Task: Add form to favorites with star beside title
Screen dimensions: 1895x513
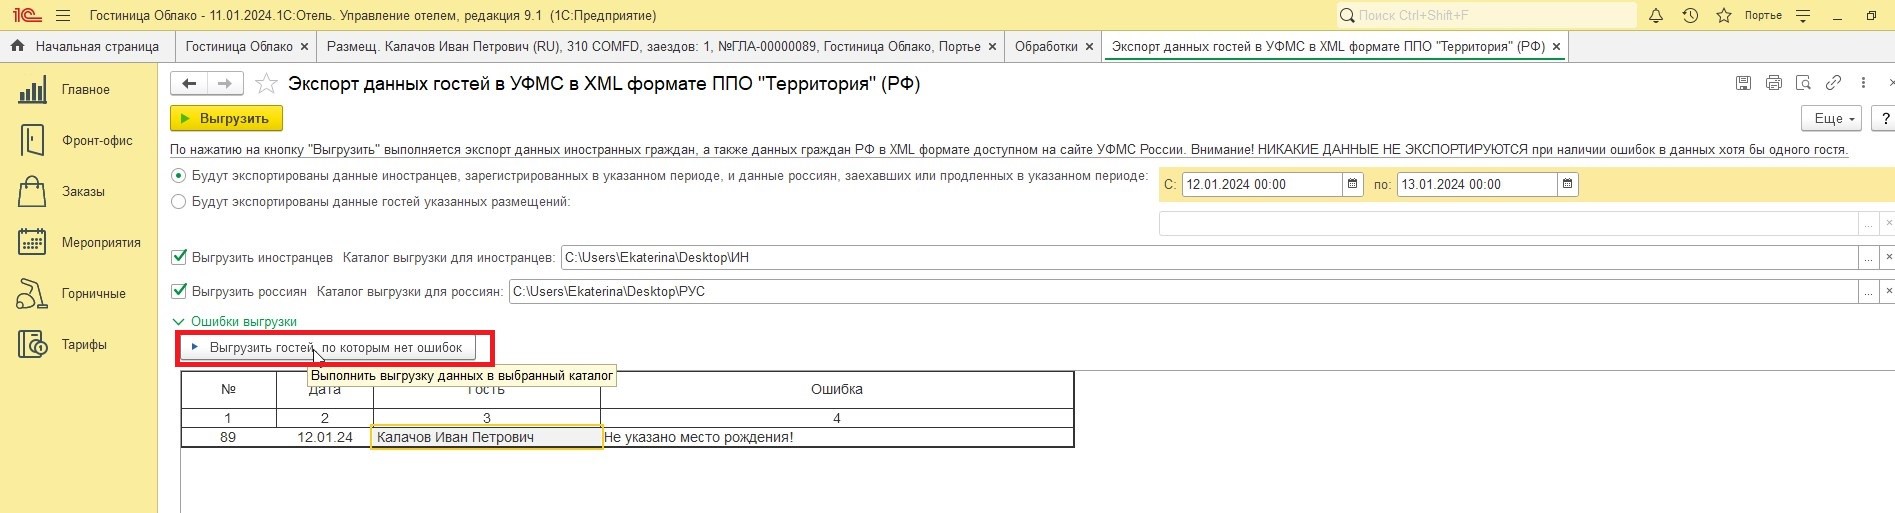Action: [x=266, y=84]
